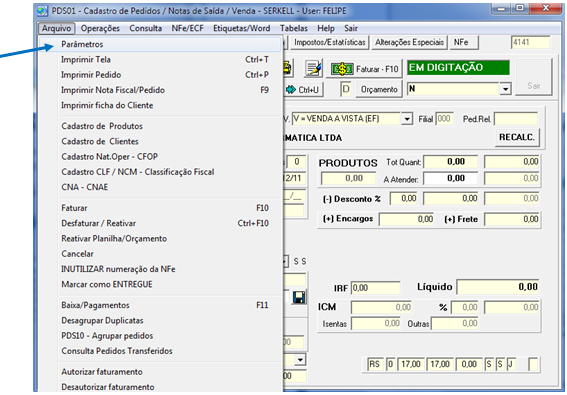Click the RECALC. button
This screenshot has height=395, width=567.
pyautogui.click(x=517, y=137)
